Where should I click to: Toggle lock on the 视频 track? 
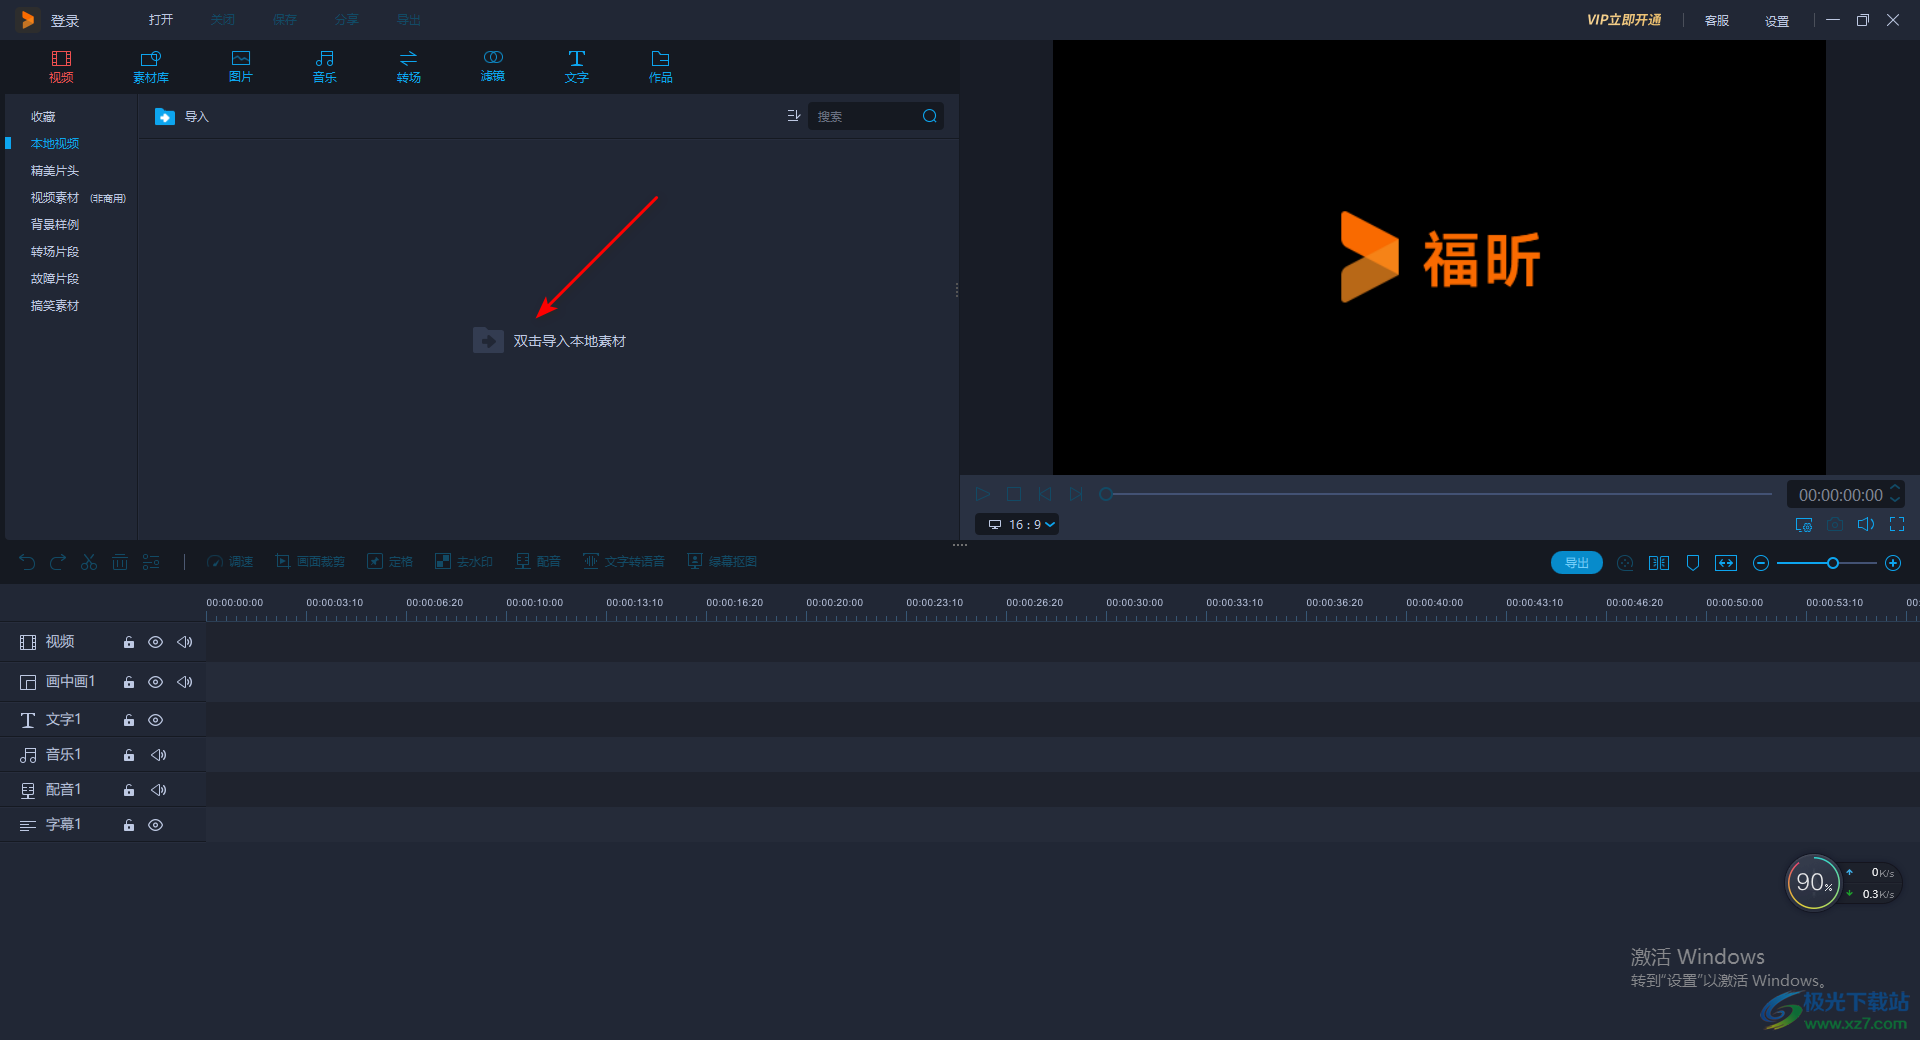tap(129, 642)
